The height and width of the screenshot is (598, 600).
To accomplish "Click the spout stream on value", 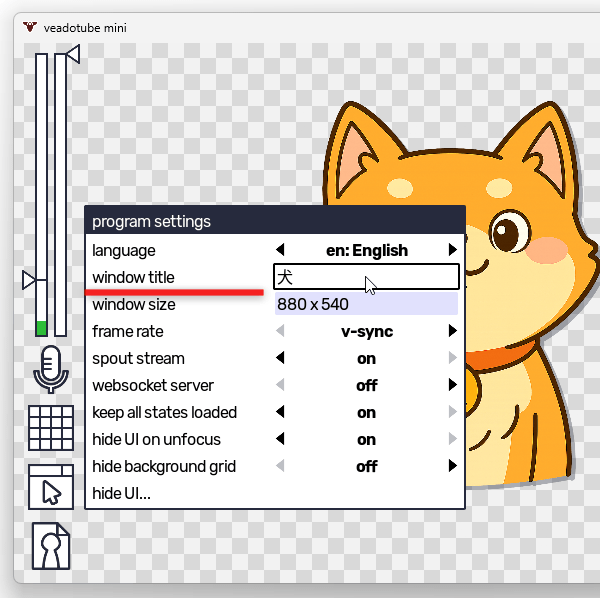I will coord(367,359).
